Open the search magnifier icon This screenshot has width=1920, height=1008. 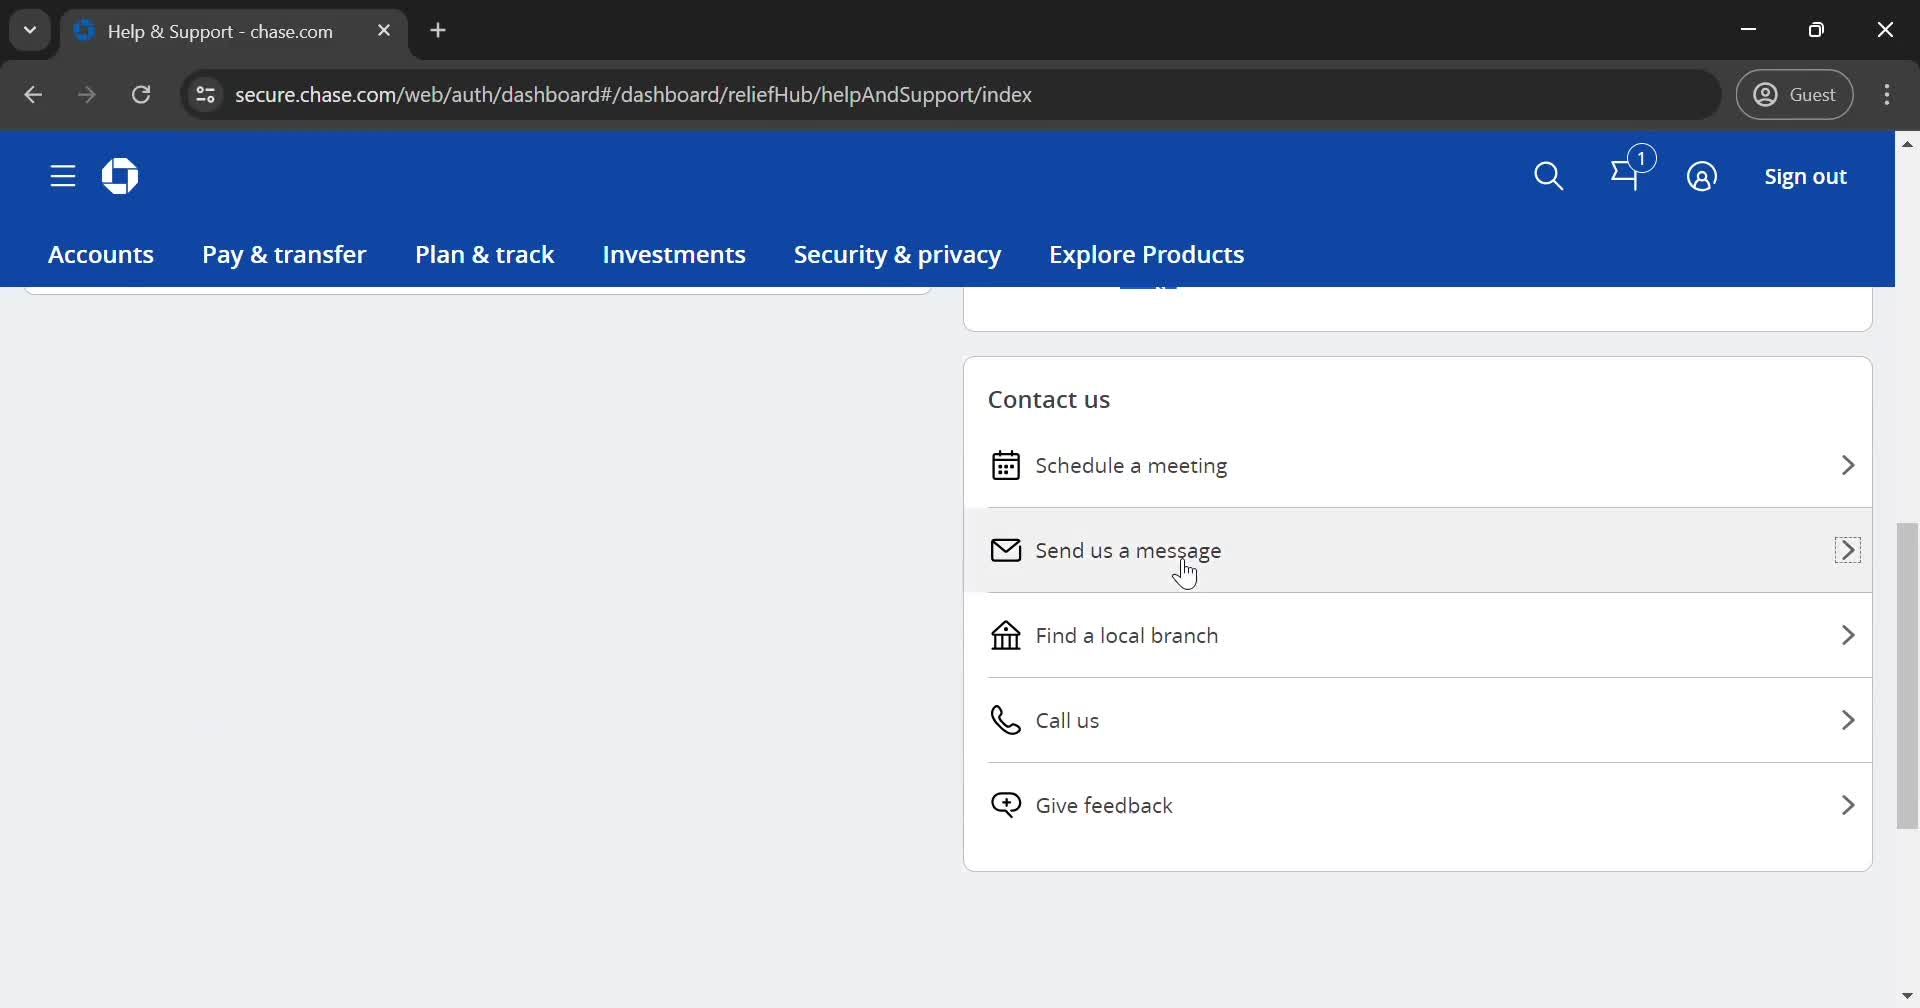point(1548,177)
